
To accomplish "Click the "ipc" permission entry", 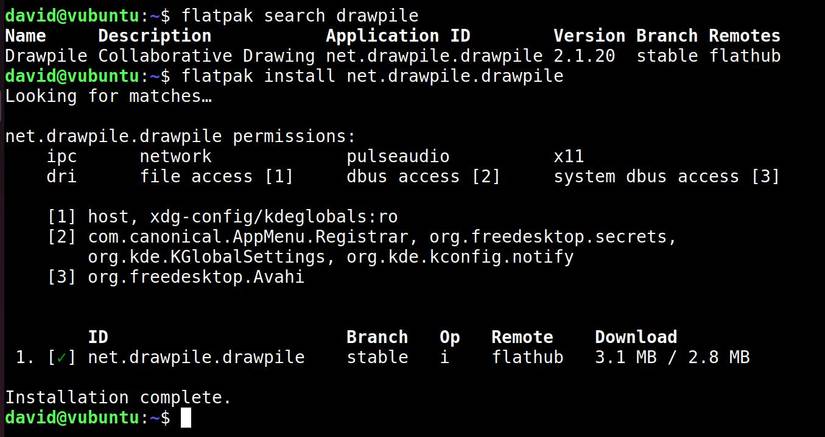I will (62, 156).
